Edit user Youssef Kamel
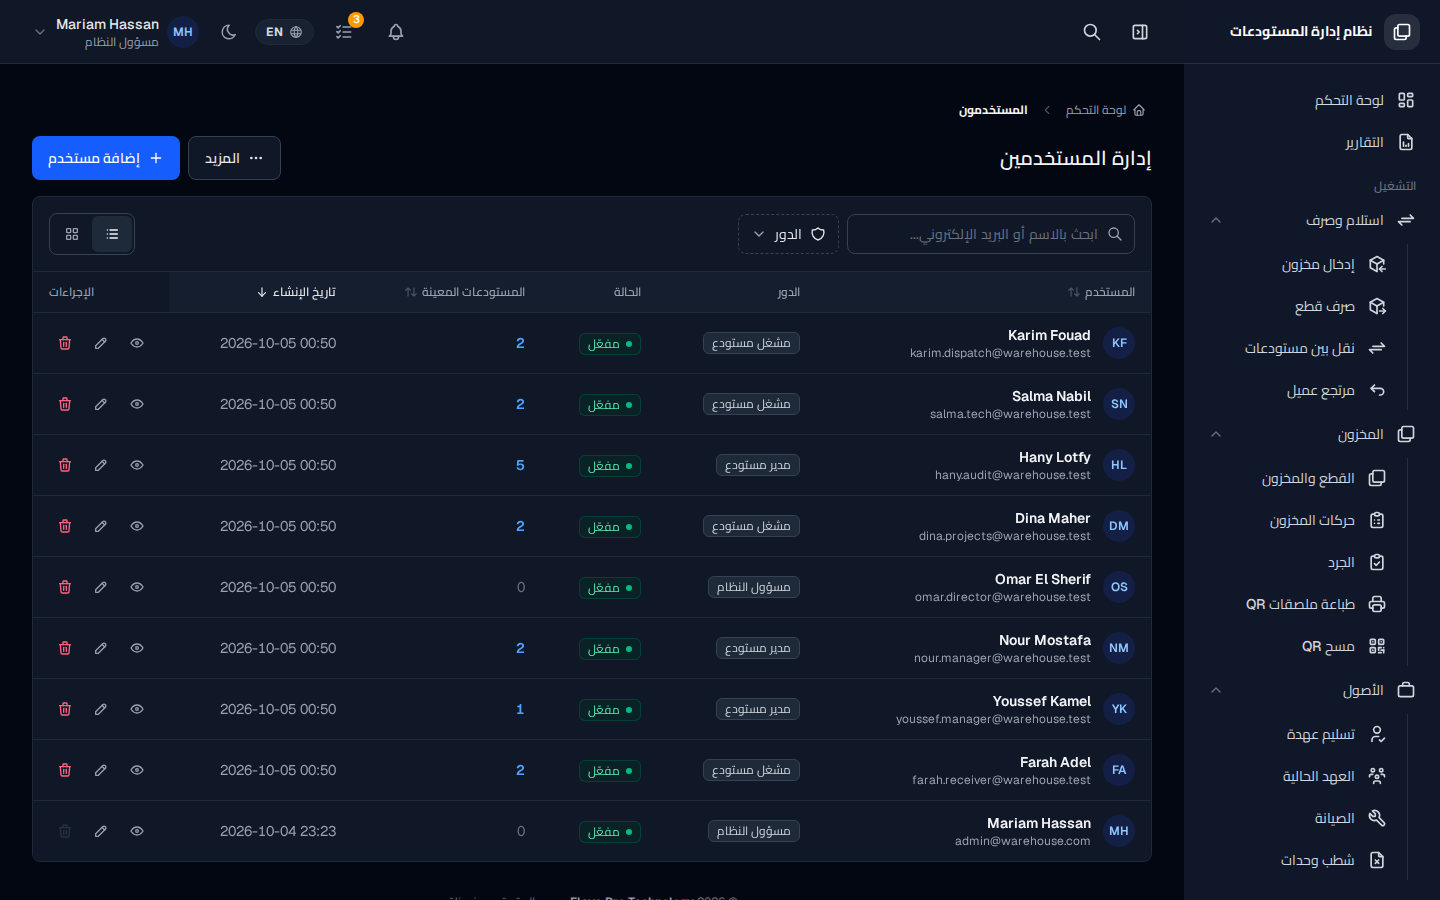The width and height of the screenshot is (1440, 900). 101,709
